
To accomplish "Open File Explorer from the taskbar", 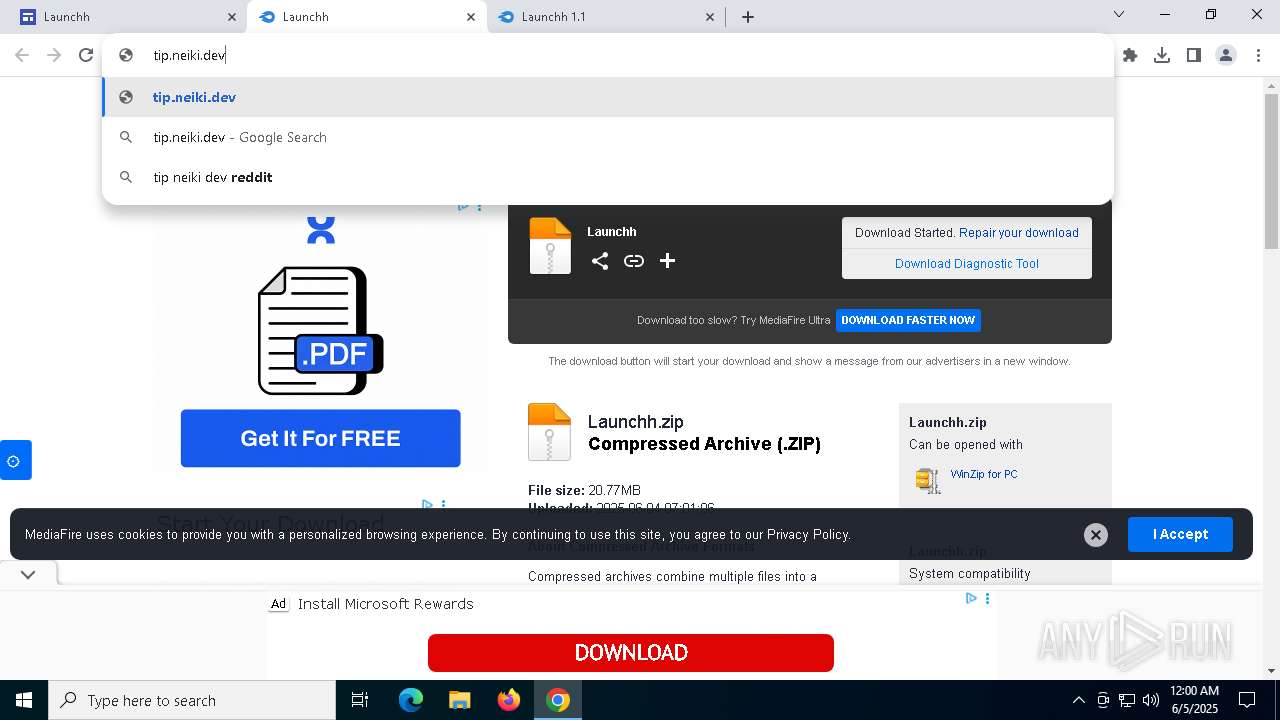I will pyautogui.click(x=460, y=700).
